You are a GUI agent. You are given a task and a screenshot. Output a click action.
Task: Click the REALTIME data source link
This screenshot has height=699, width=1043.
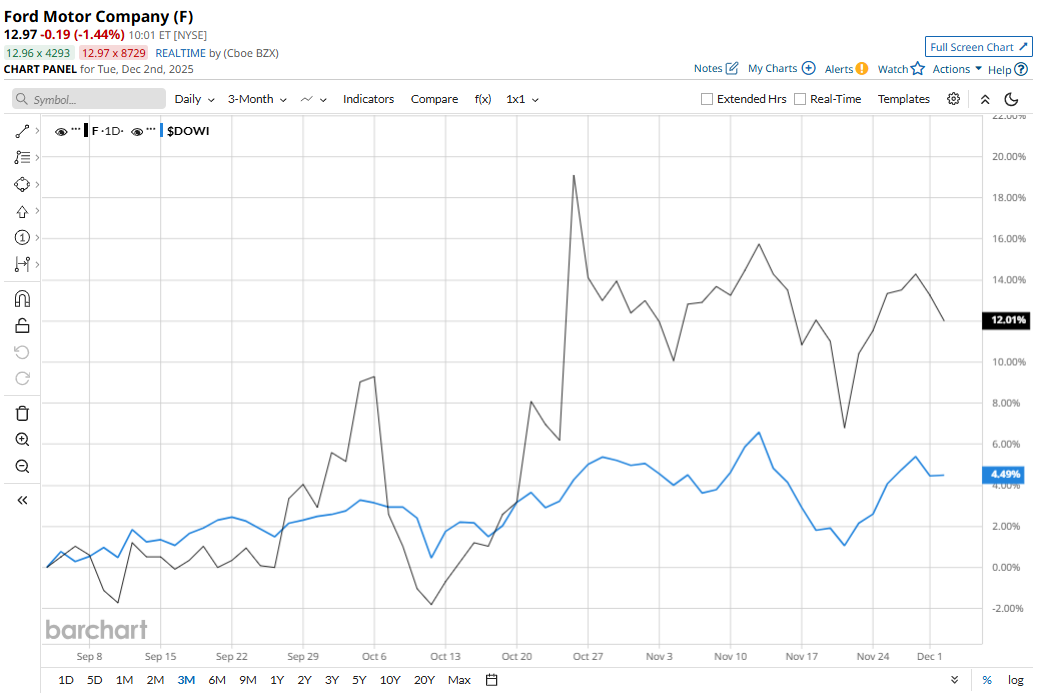(180, 53)
